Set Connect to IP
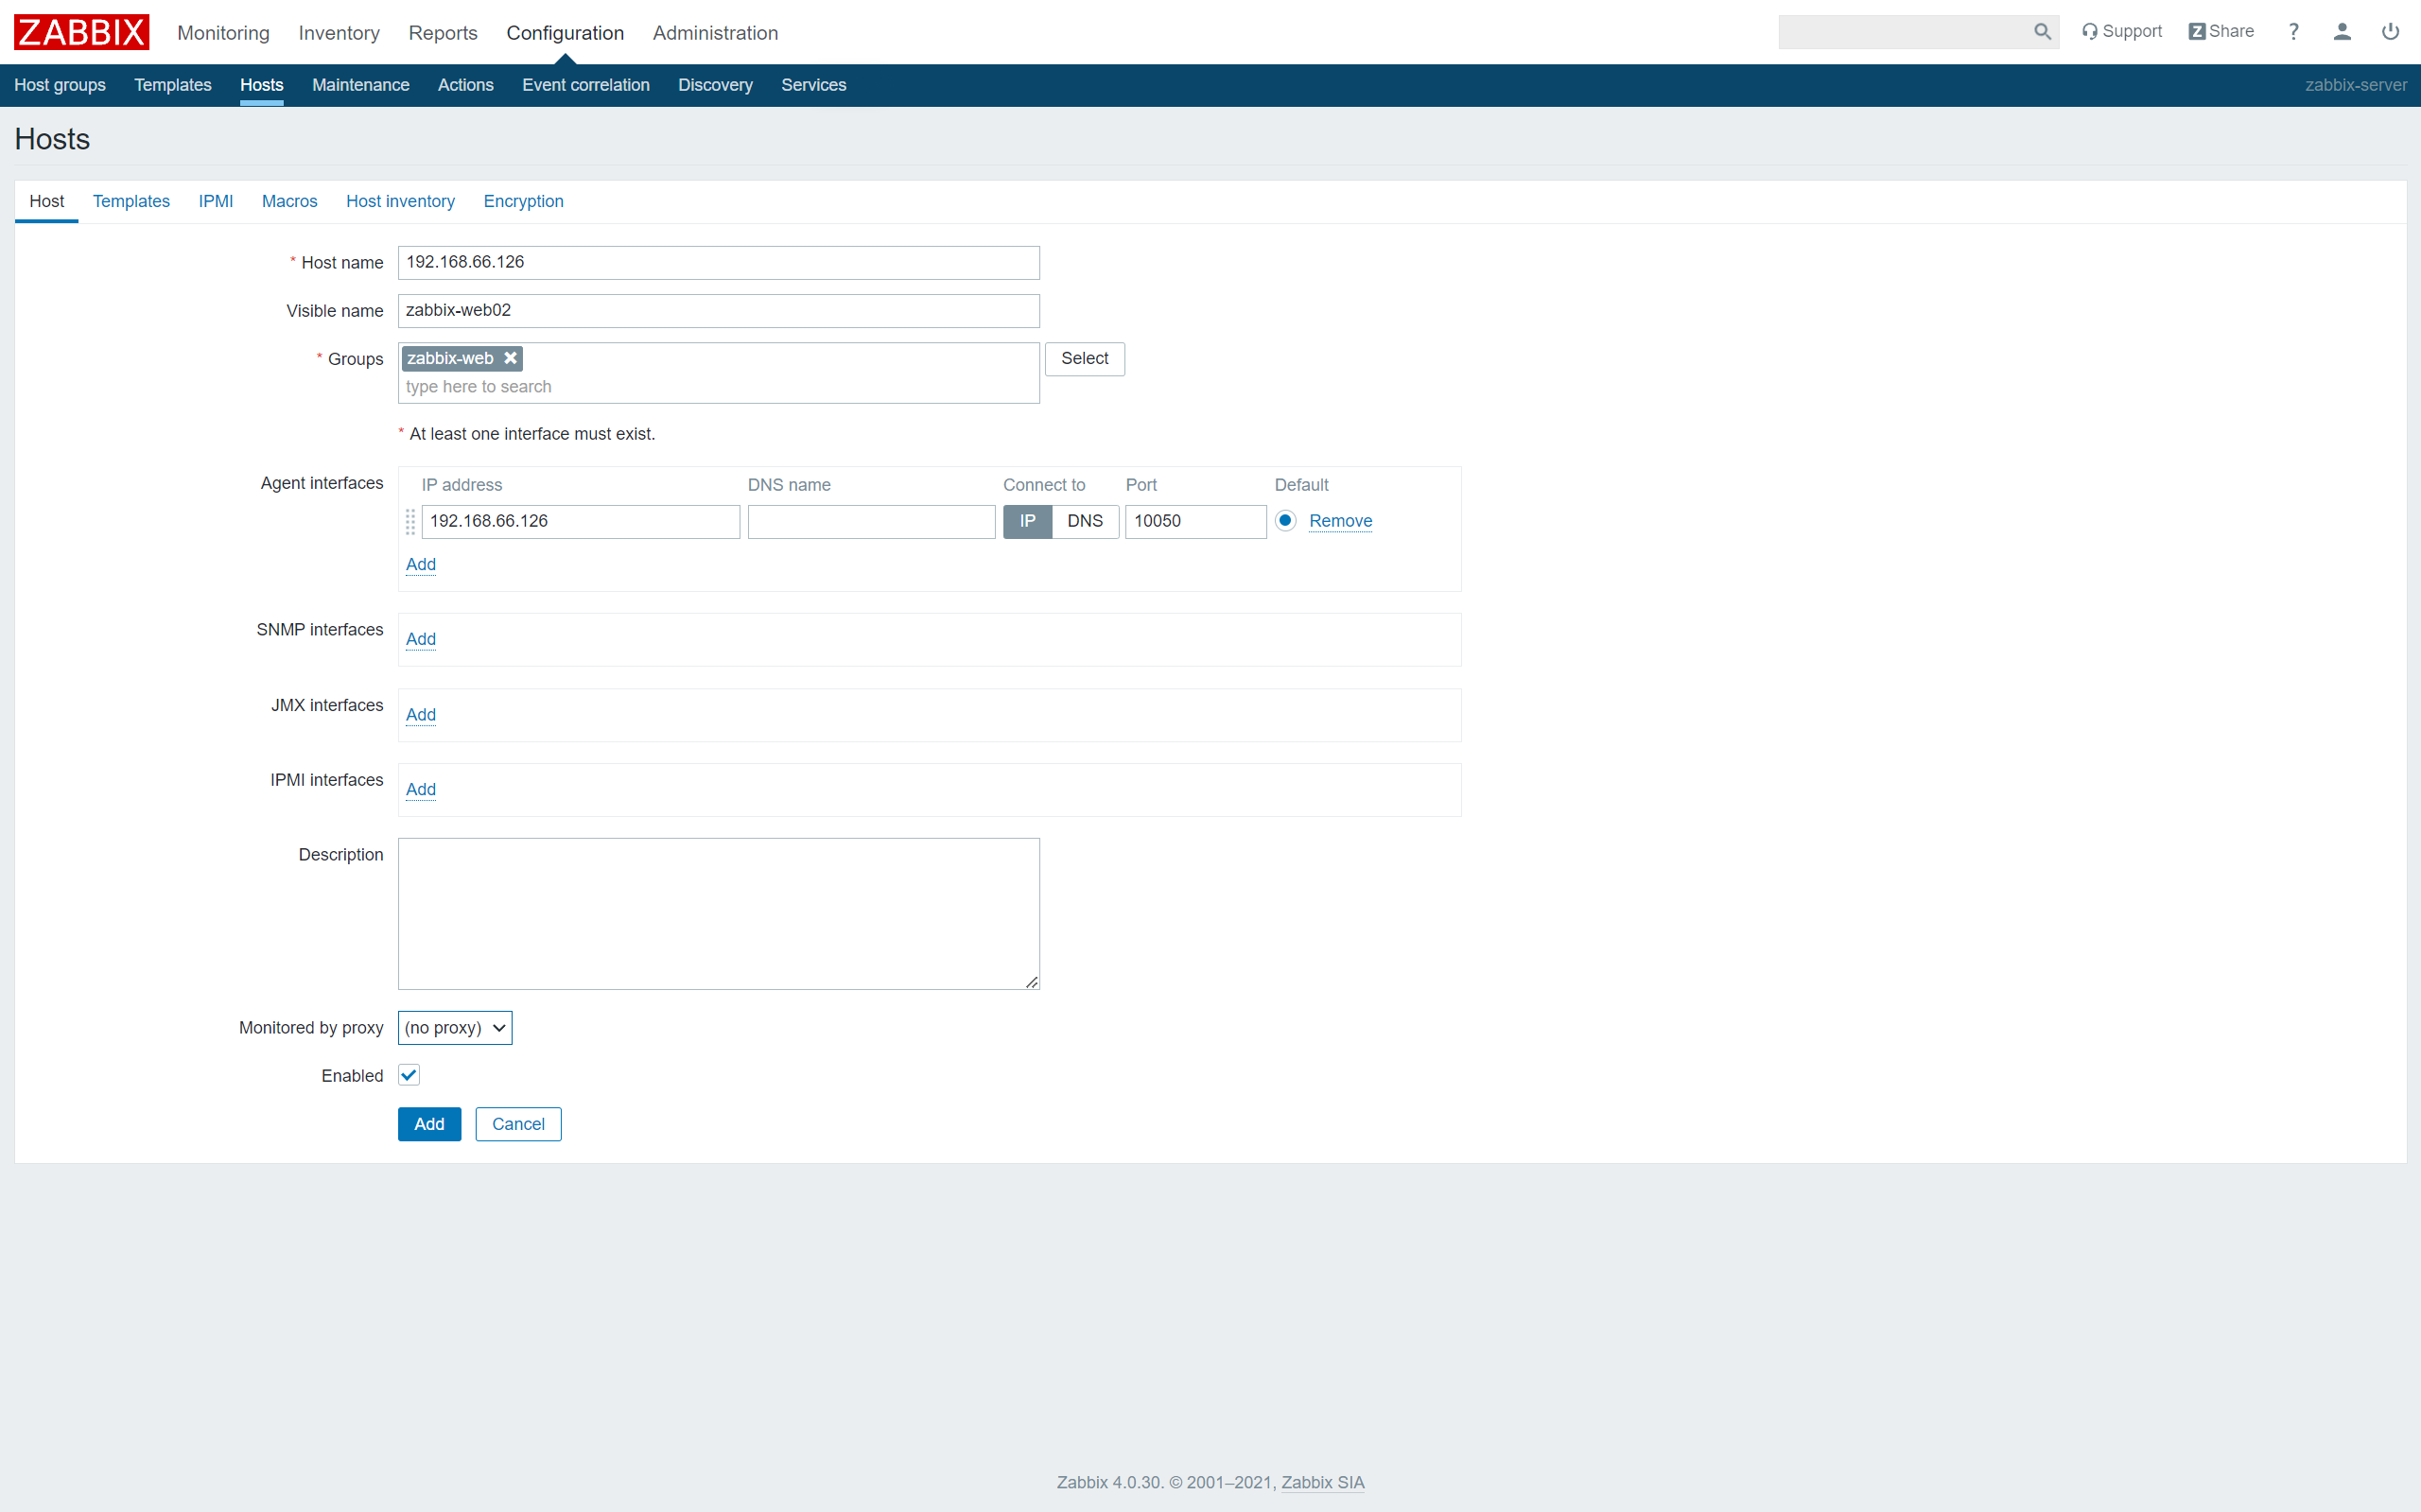Viewport: 2421px width, 1512px height. tap(1027, 521)
